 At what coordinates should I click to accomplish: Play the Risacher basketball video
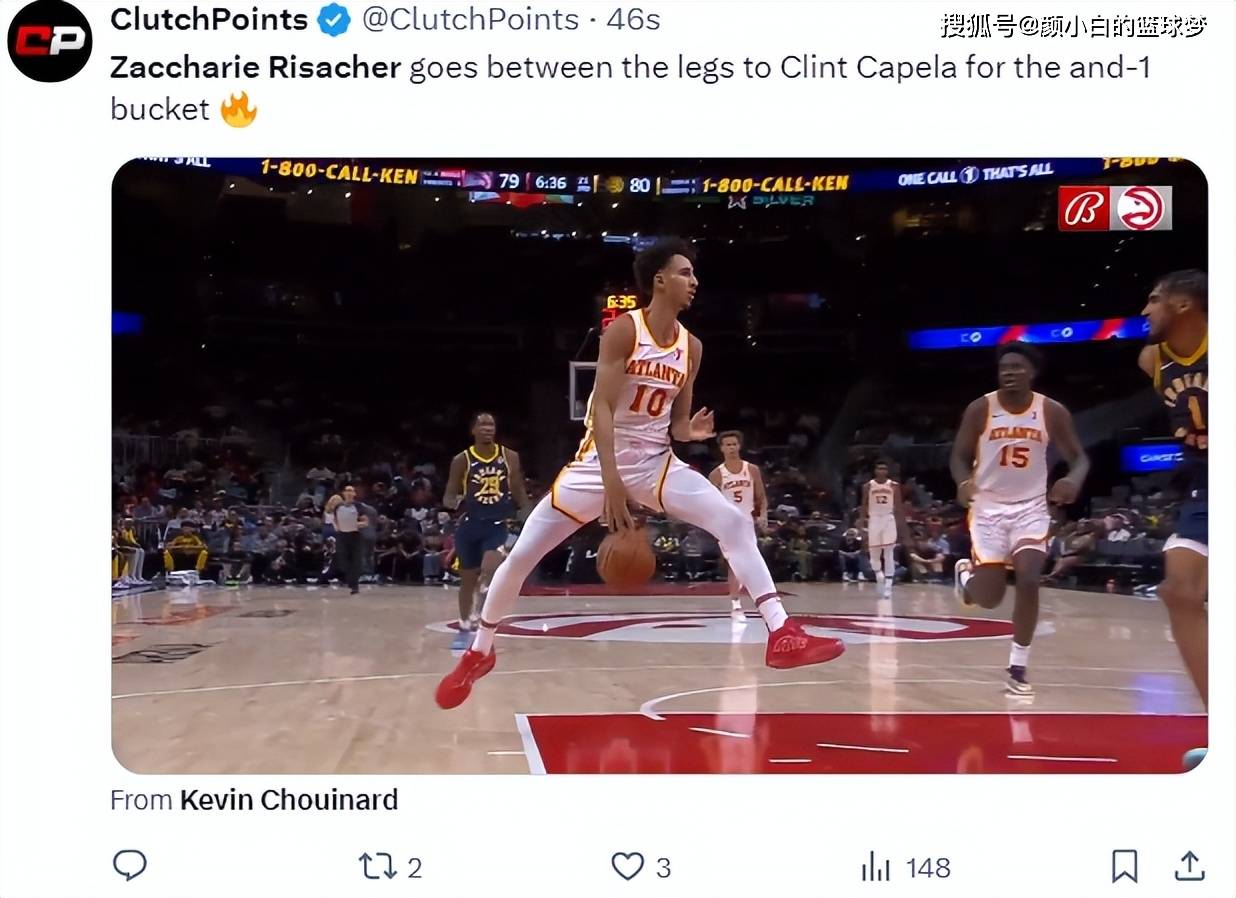(x=659, y=465)
